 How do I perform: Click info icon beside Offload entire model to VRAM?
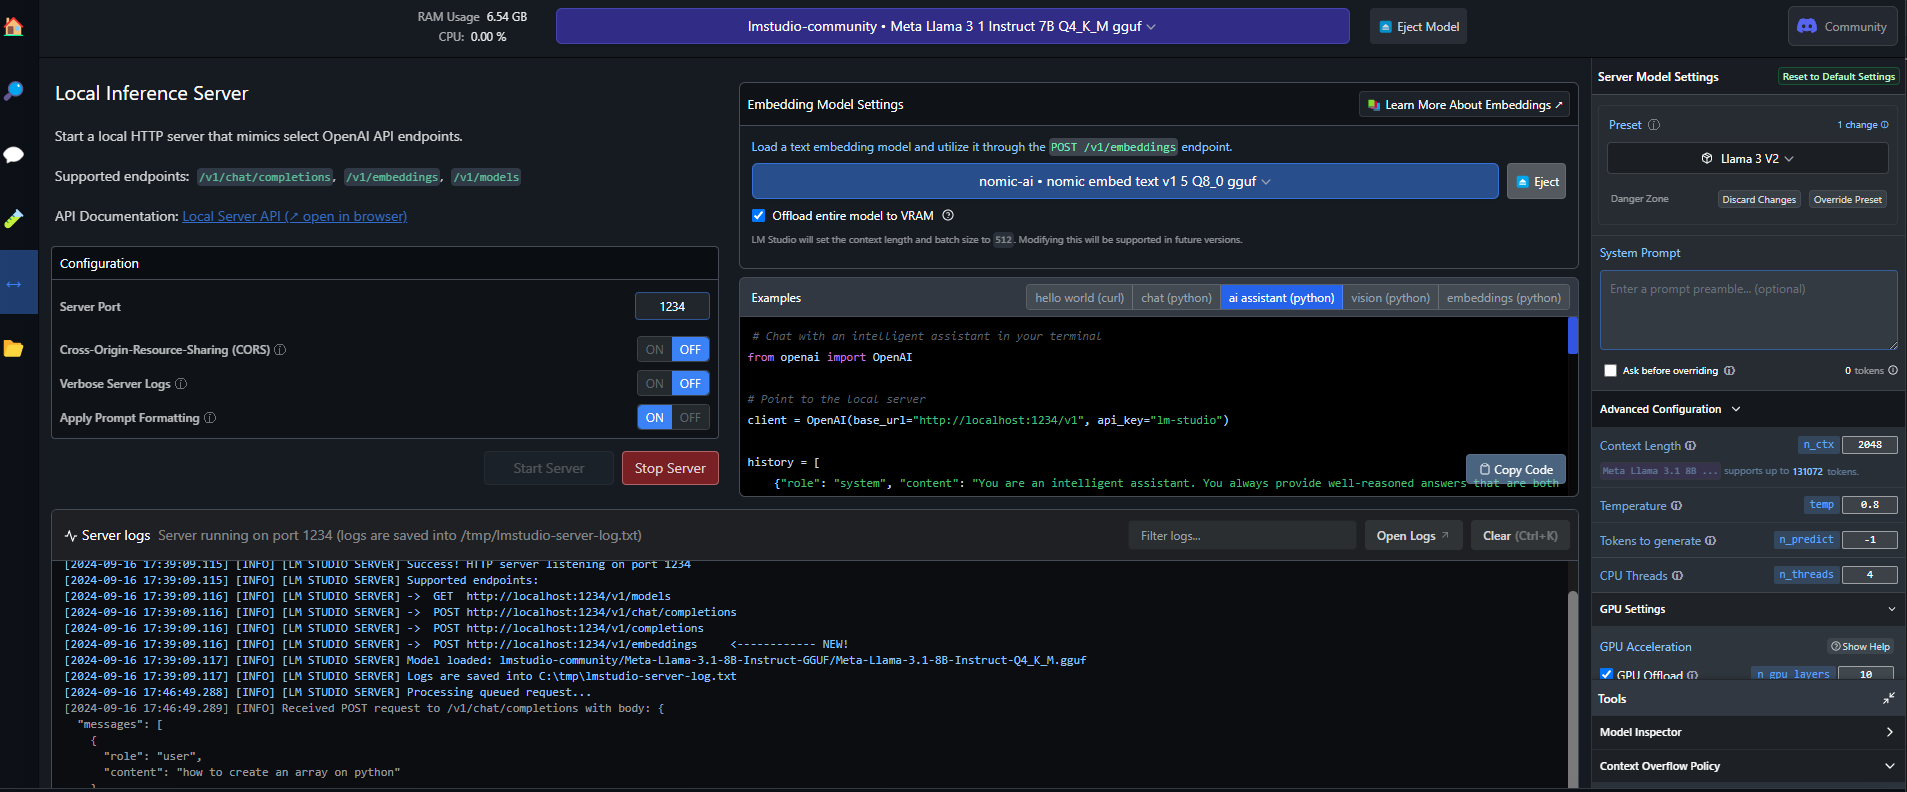click(948, 215)
